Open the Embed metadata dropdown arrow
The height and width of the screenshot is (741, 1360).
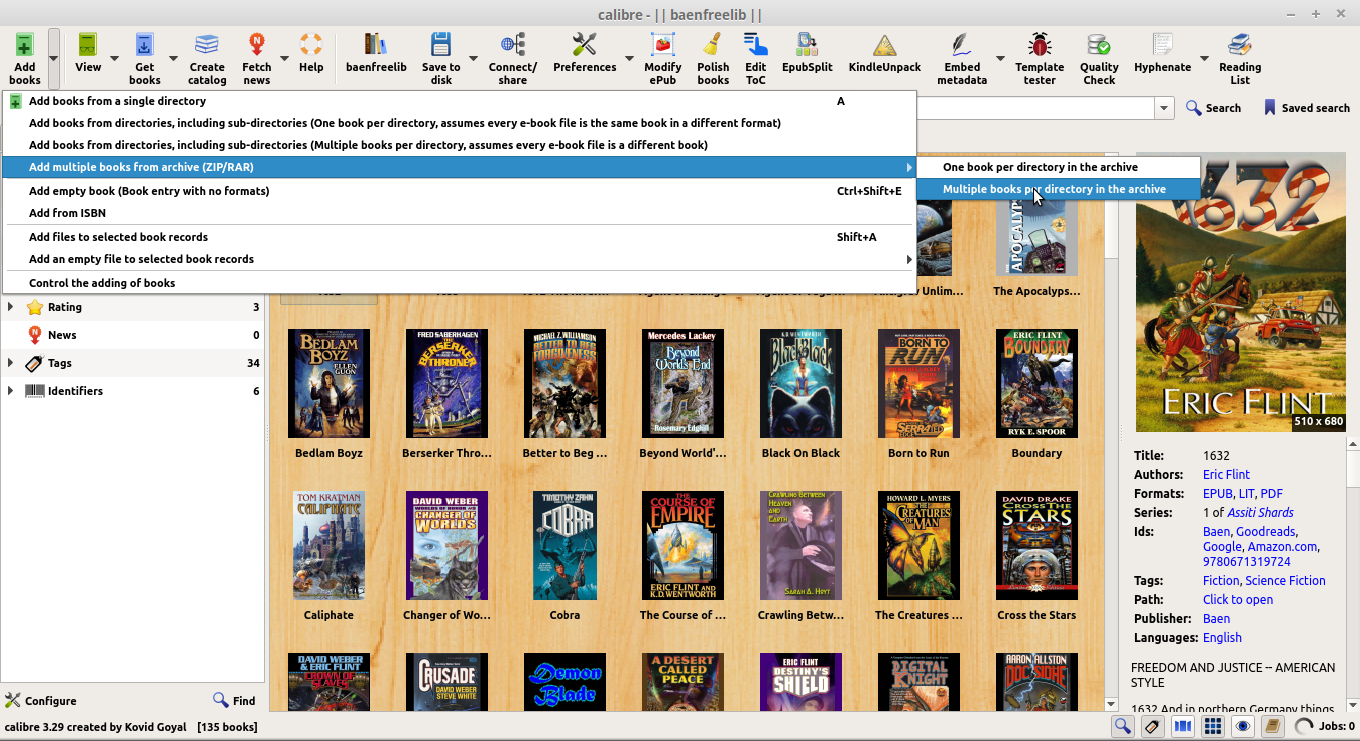[1000, 59]
